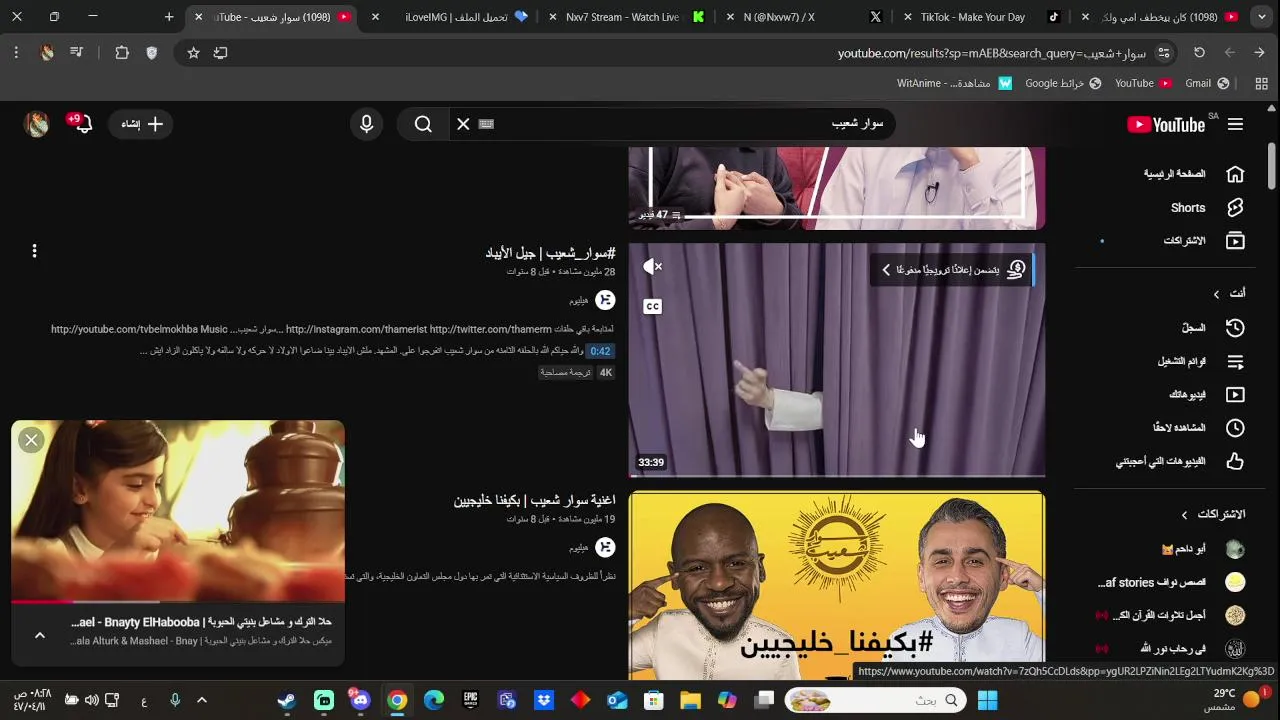Click the miniplayer video to expand it
This screenshot has width=1280, height=720.
click(178, 510)
